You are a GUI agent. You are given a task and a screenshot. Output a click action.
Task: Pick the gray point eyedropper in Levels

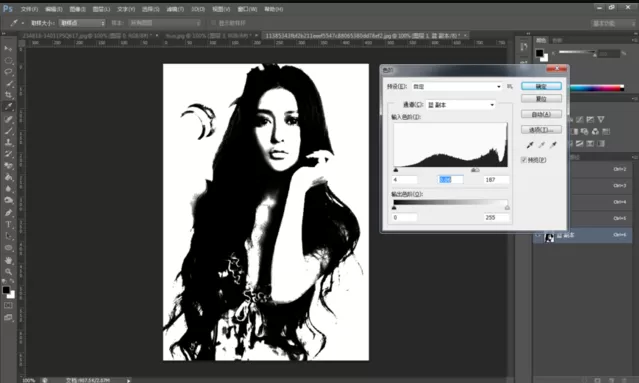[542, 145]
